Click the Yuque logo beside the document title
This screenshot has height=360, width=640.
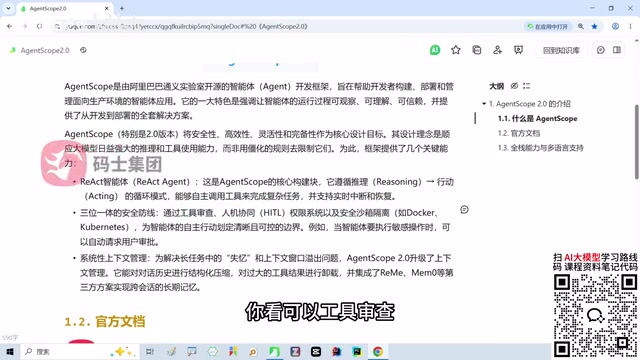point(13,50)
